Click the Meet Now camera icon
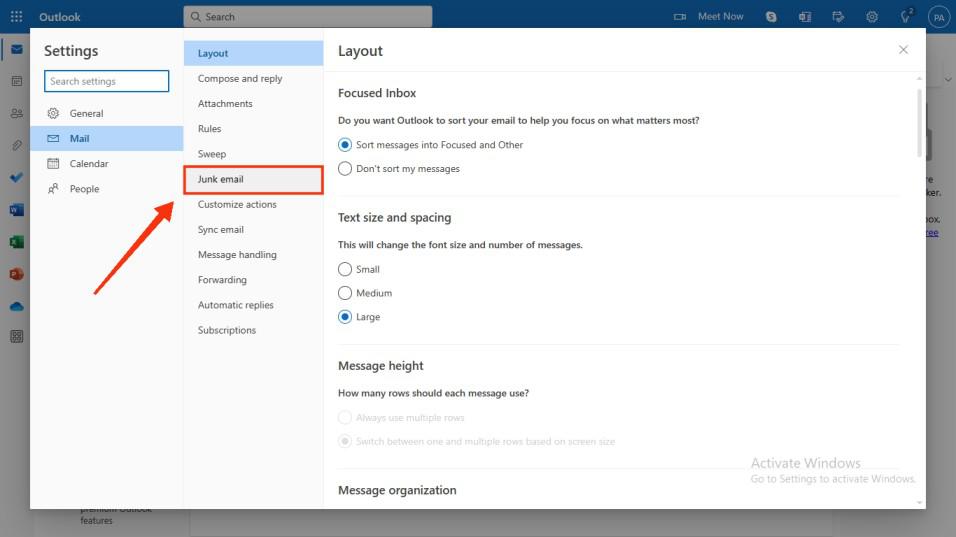 coord(680,16)
